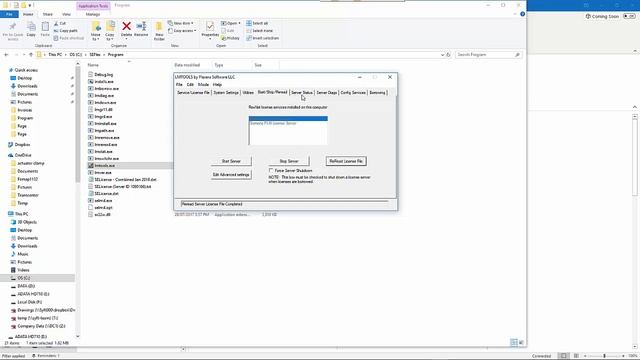Viewport: 640px width, 360px height.
Task: Switch to the View ribbon tab
Action: (x=66, y=14)
